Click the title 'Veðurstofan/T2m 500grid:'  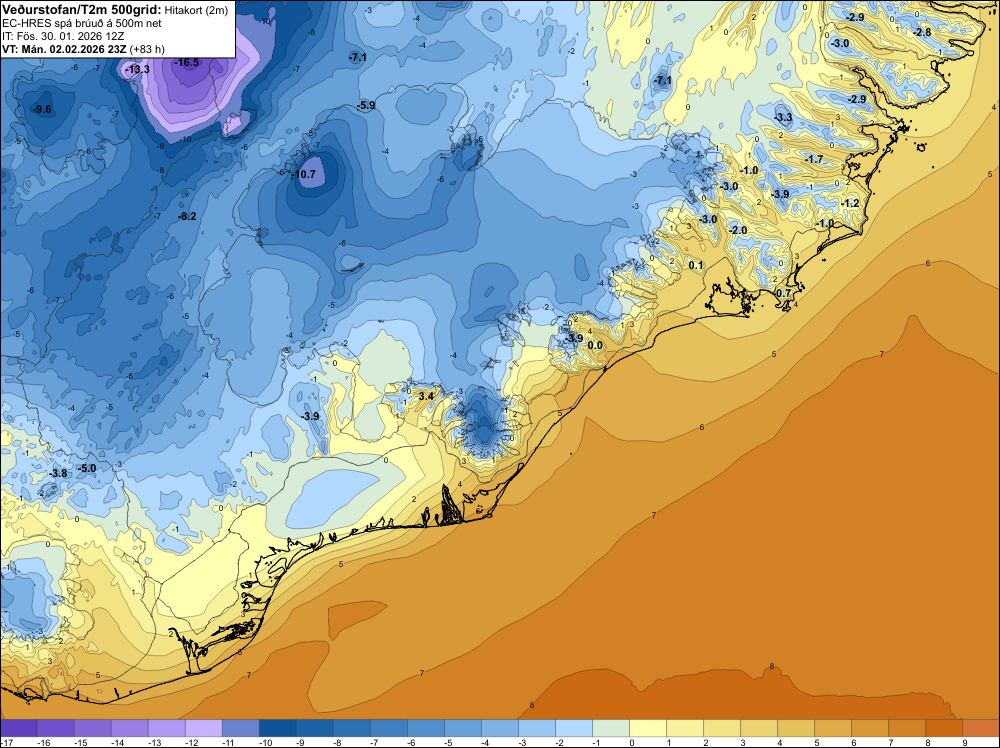coord(82,10)
